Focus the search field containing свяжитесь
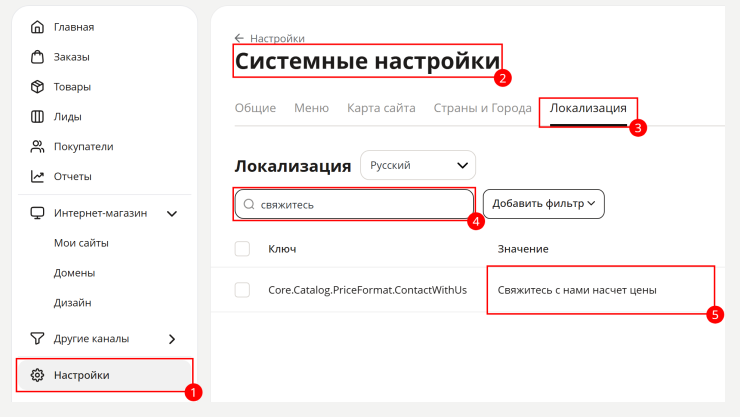This screenshot has height=417, width=740. [354, 204]
